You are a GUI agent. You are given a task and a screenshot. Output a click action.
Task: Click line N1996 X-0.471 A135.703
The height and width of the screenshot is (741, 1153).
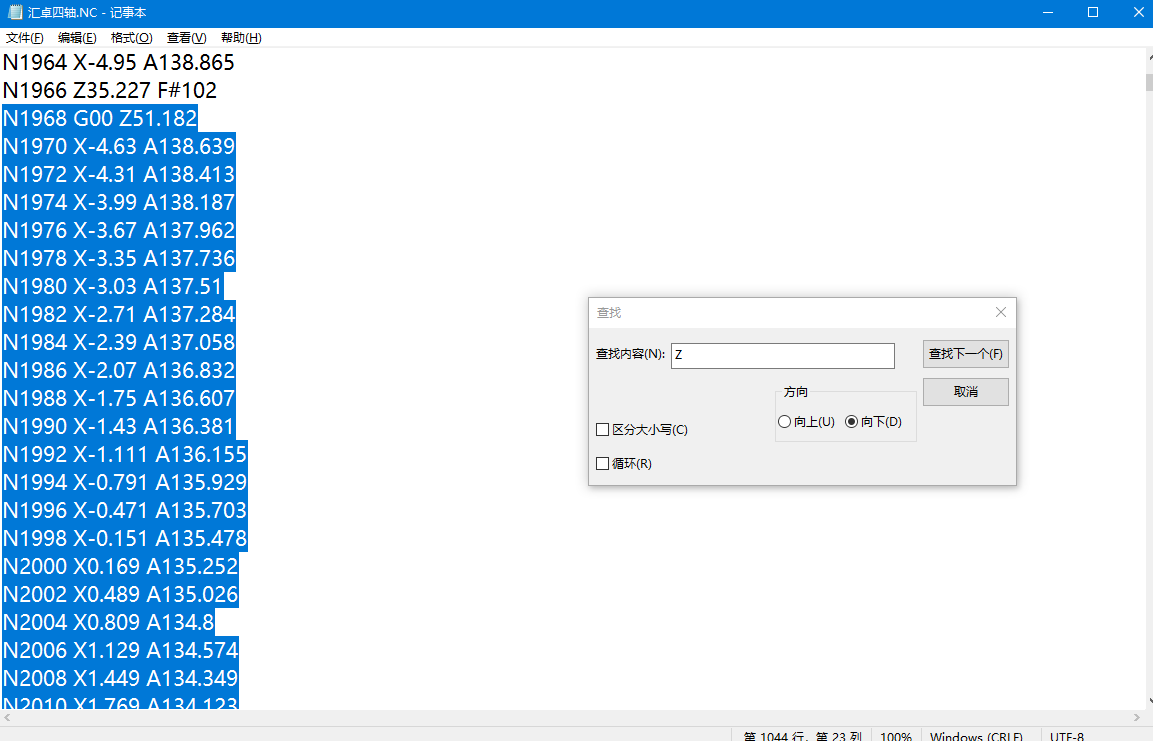point(125,510)
